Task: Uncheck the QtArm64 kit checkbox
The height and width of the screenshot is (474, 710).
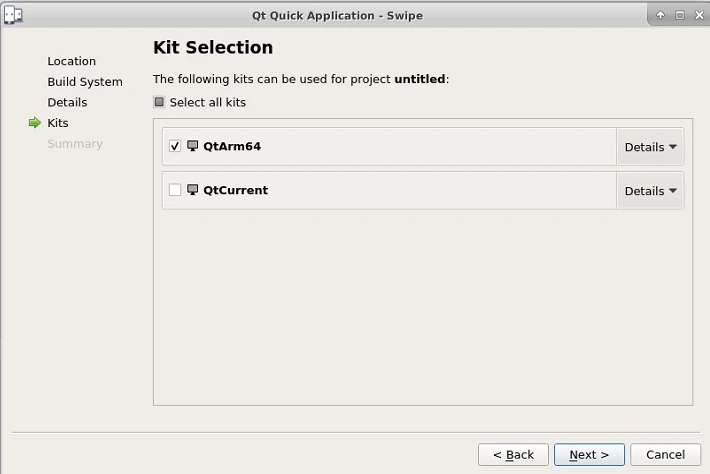Action: pyautogui.click(x=175, y=146)
